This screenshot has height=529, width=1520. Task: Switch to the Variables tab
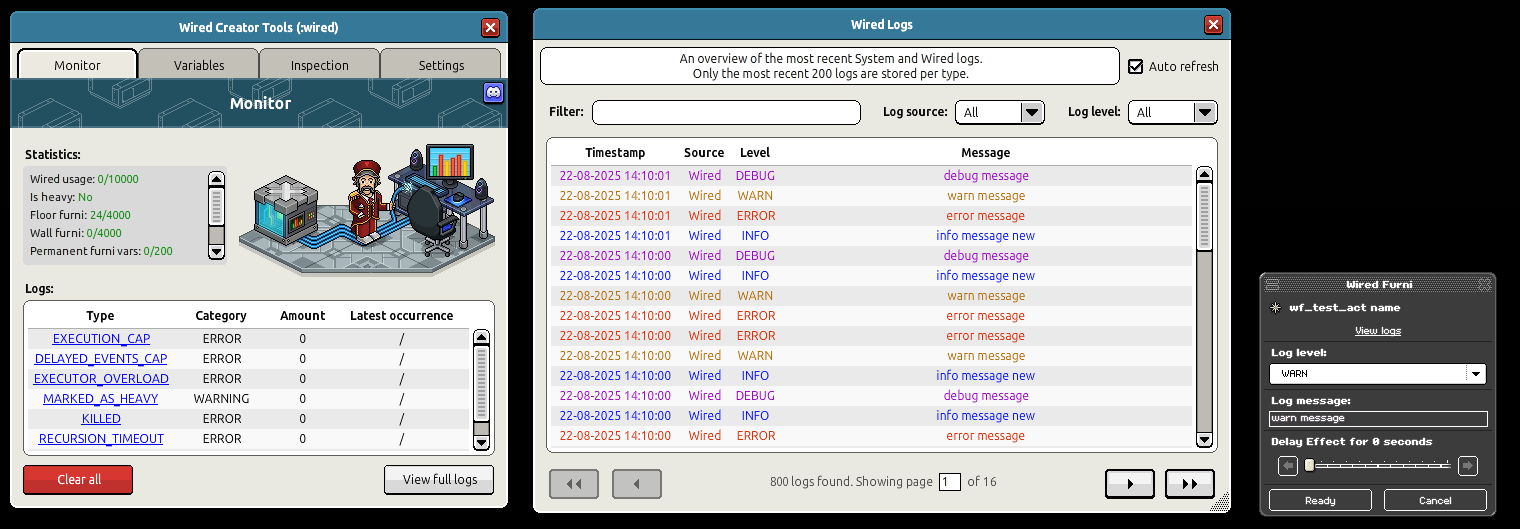pyautogui.click(x=199, y=65)
